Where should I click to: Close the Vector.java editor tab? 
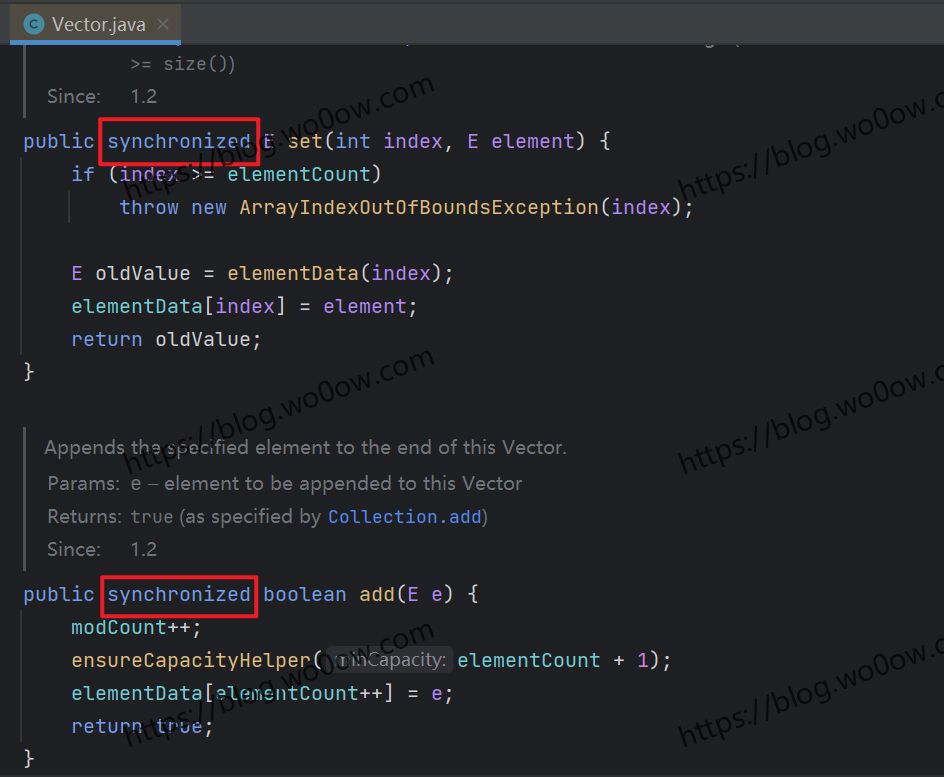pos(163,24)
